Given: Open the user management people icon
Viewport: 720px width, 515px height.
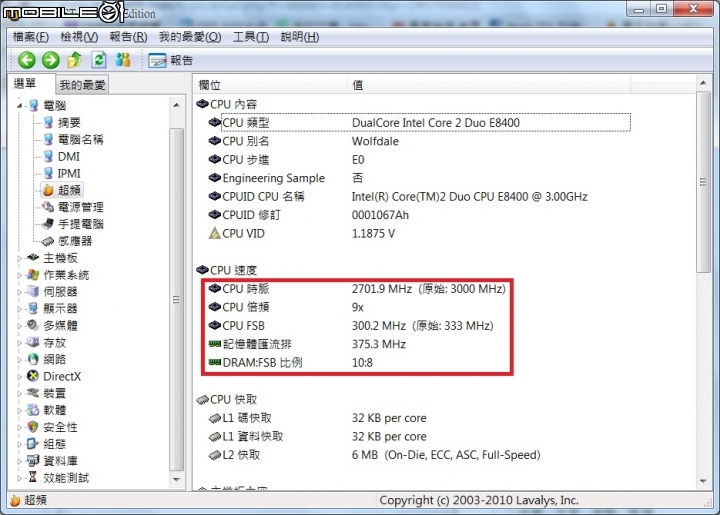Looking at the screenshot, I should pos(123,60).
